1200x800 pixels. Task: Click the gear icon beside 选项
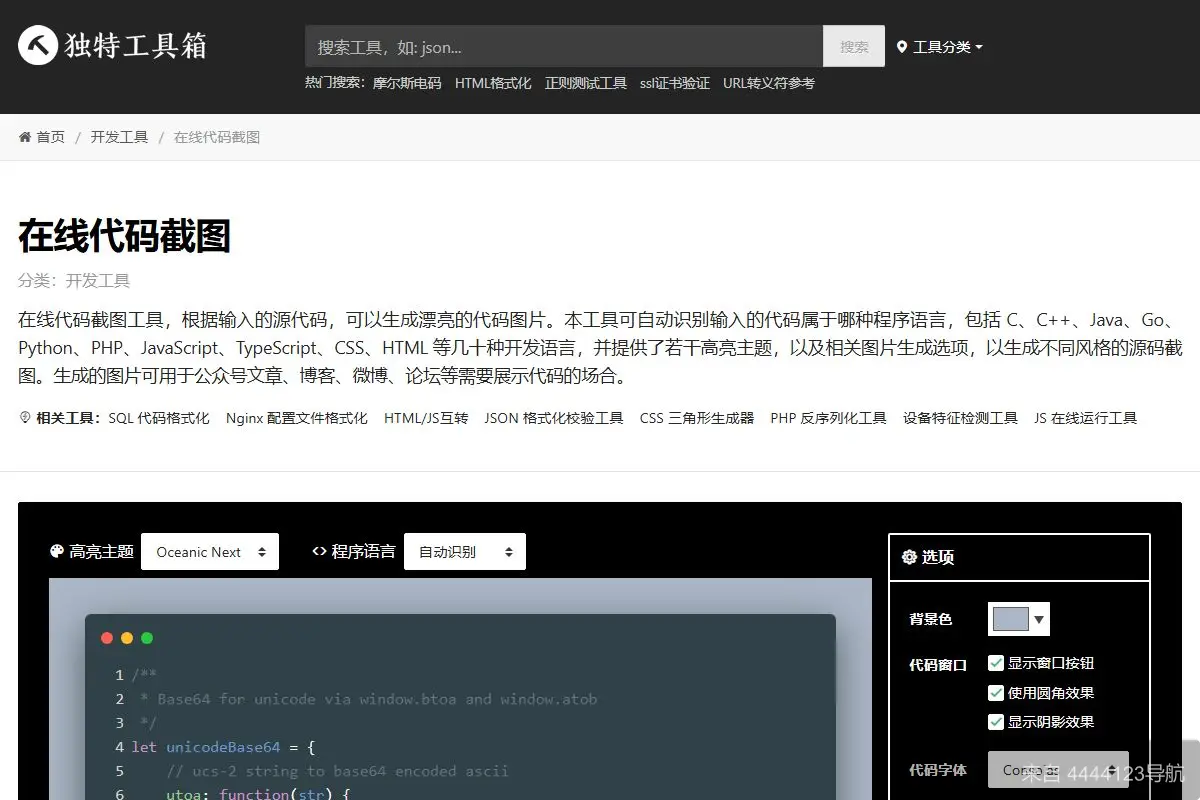coord(908,558)
